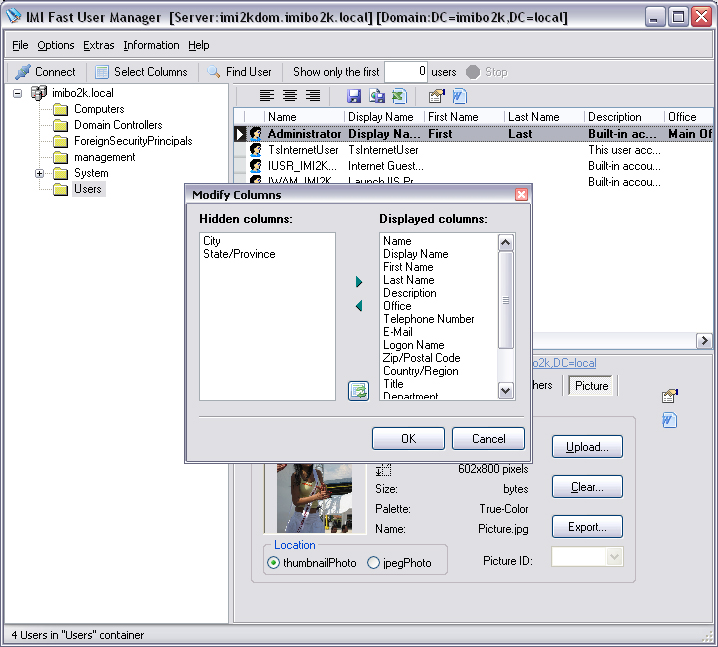Close the Modify Columns dialog
The height and width of the screenshot is (647, 718).
(521, 195)
